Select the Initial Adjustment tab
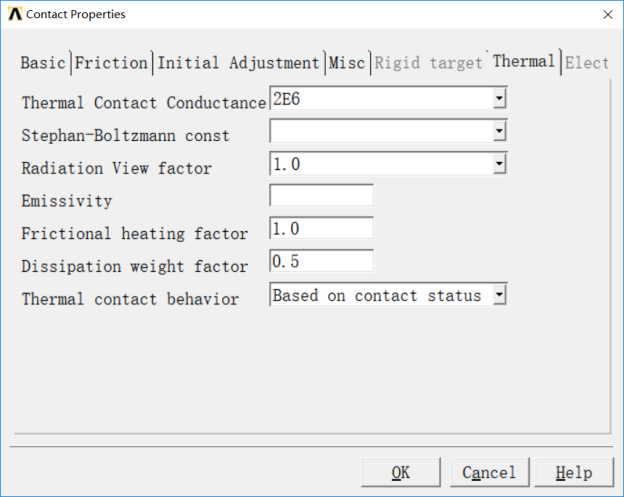 pos(238,63)
